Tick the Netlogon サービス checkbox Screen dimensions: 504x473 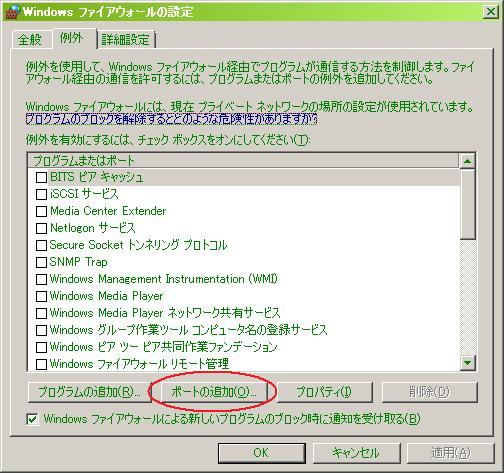click(41, 228)
